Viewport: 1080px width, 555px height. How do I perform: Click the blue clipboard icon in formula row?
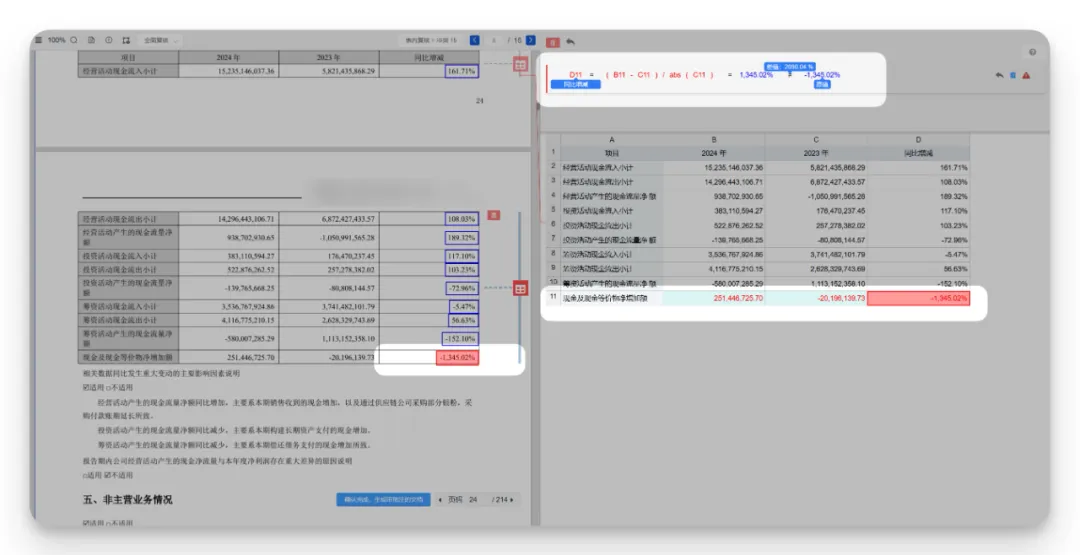[1013, 75]
